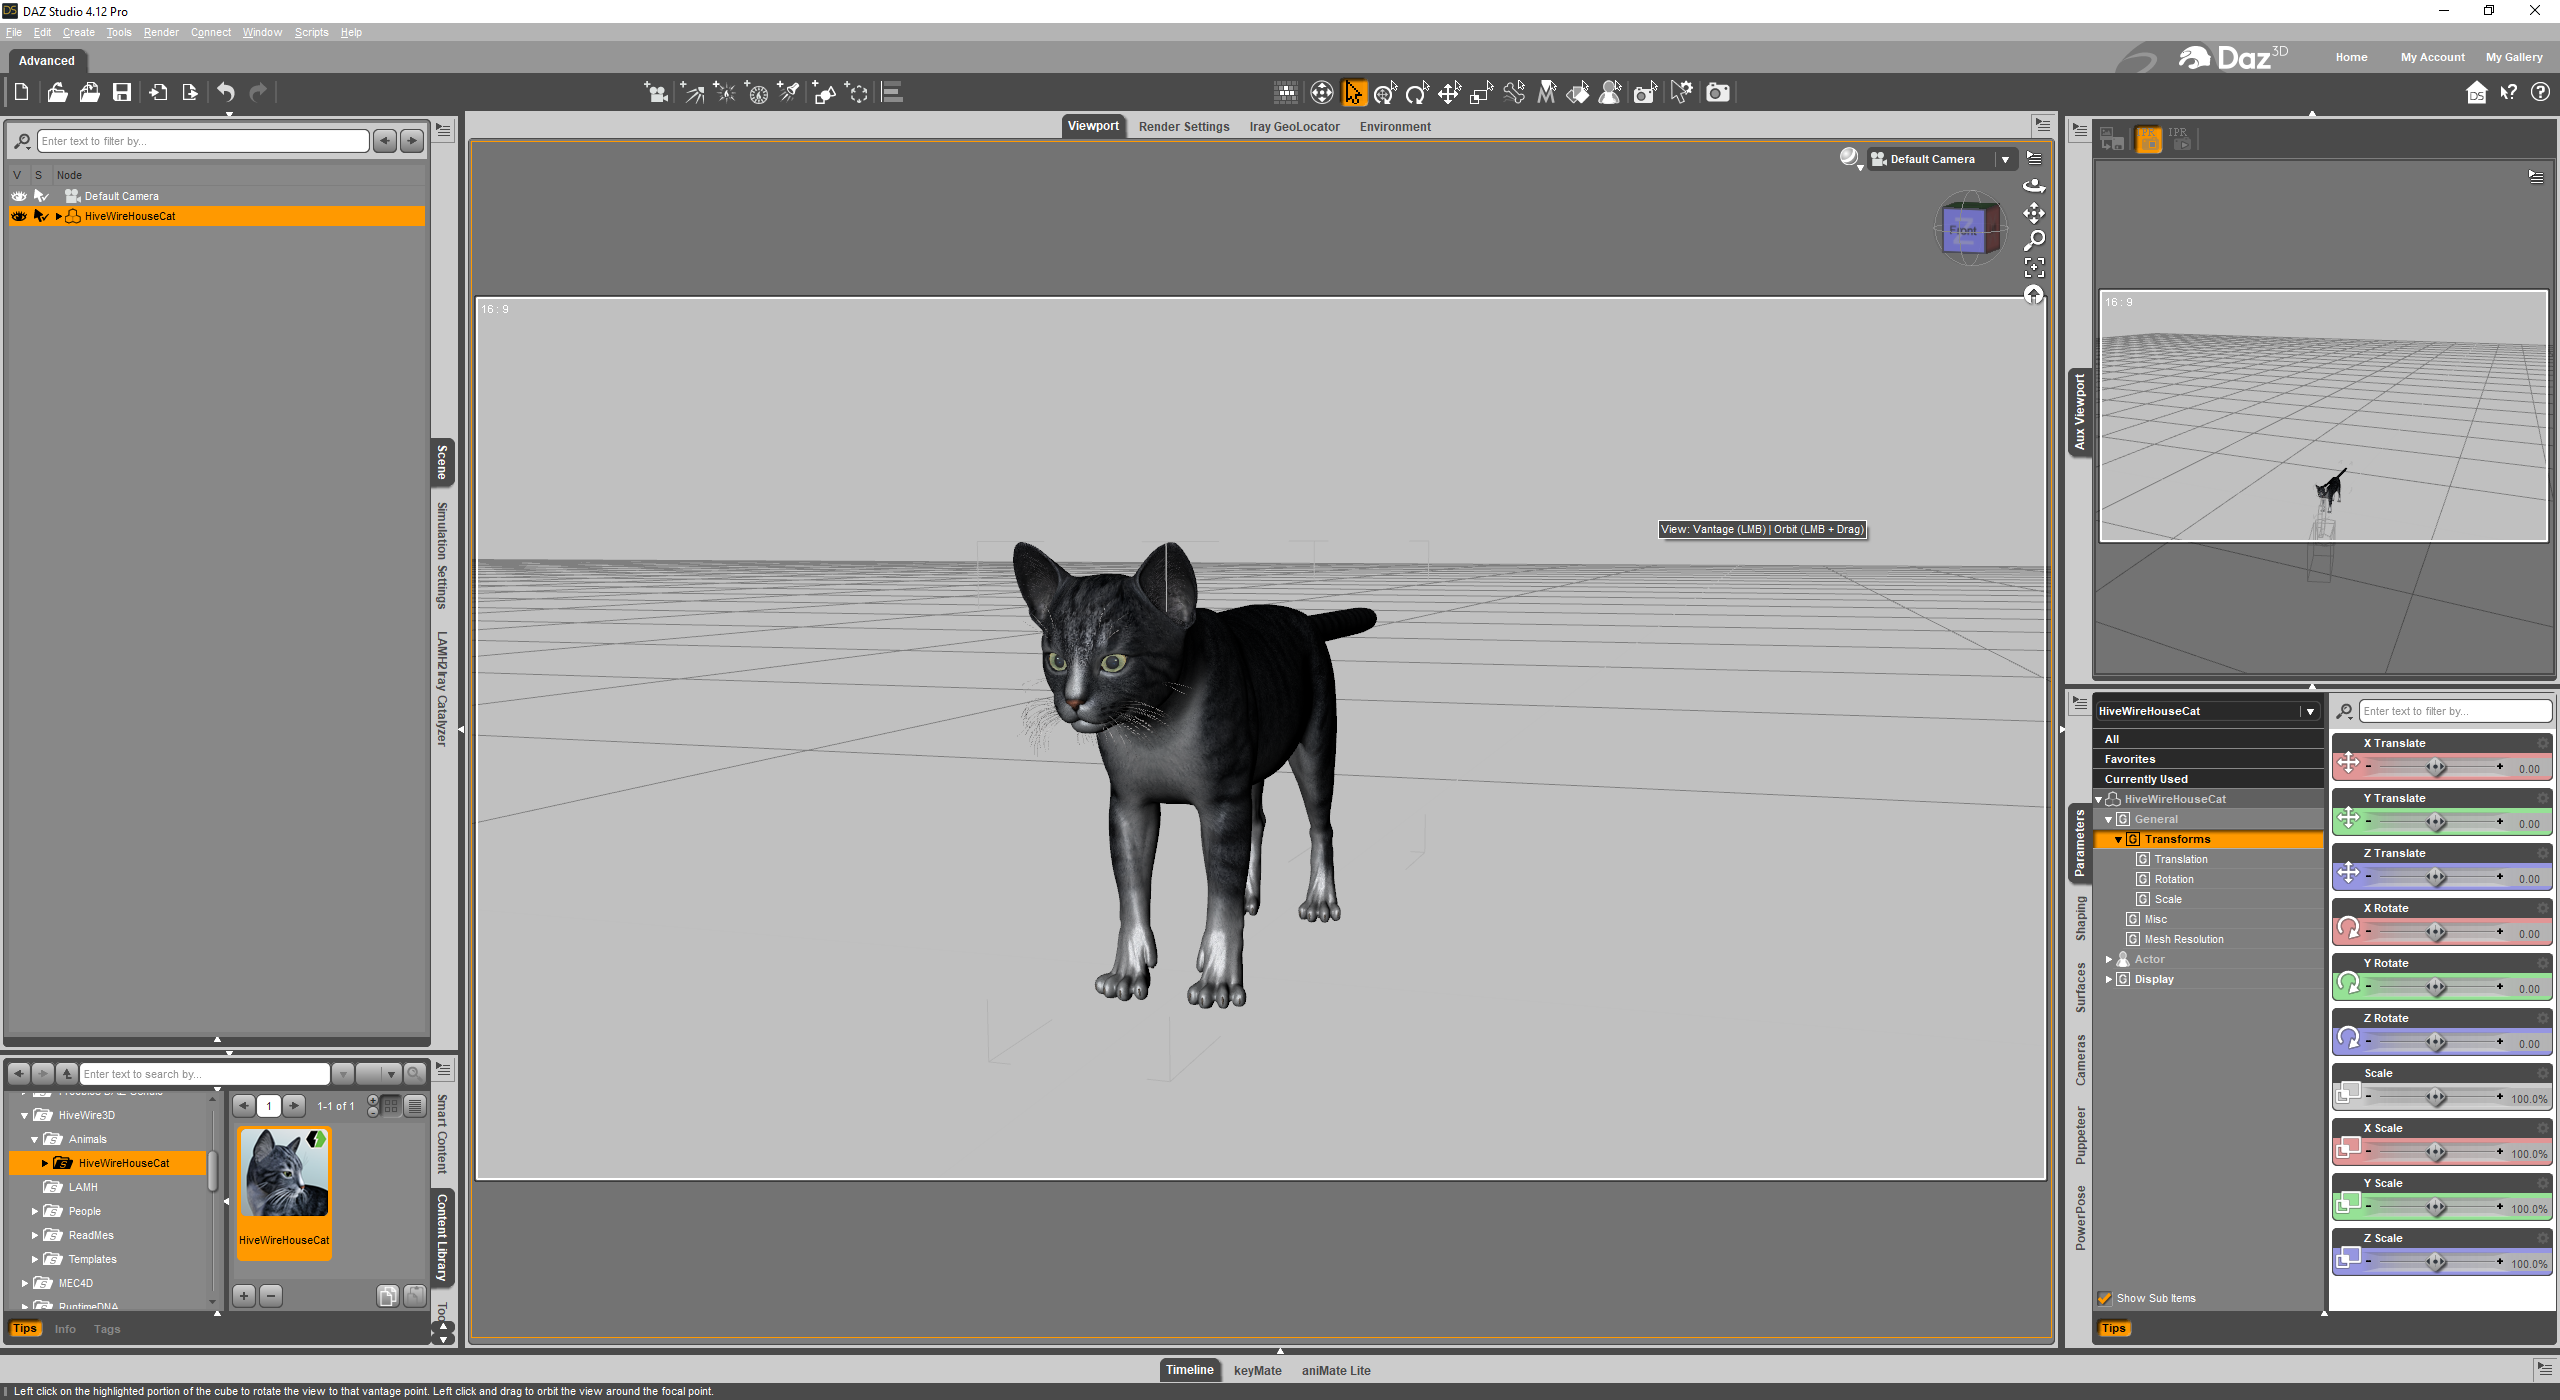
Task: Open the Default Camera dropdown
Action: tap(2005, 159)
